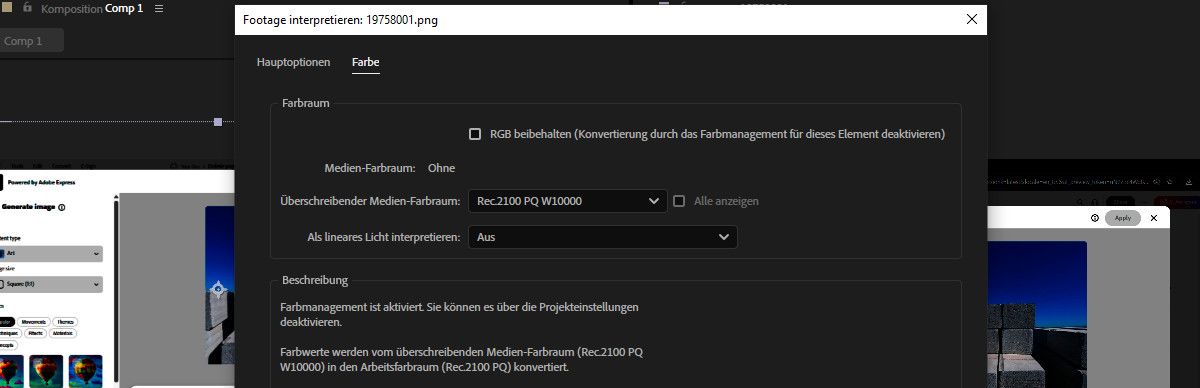Choose the first balloon style thumbnail
Screen dimensions: 1200x388
click(x=10, y=370)
